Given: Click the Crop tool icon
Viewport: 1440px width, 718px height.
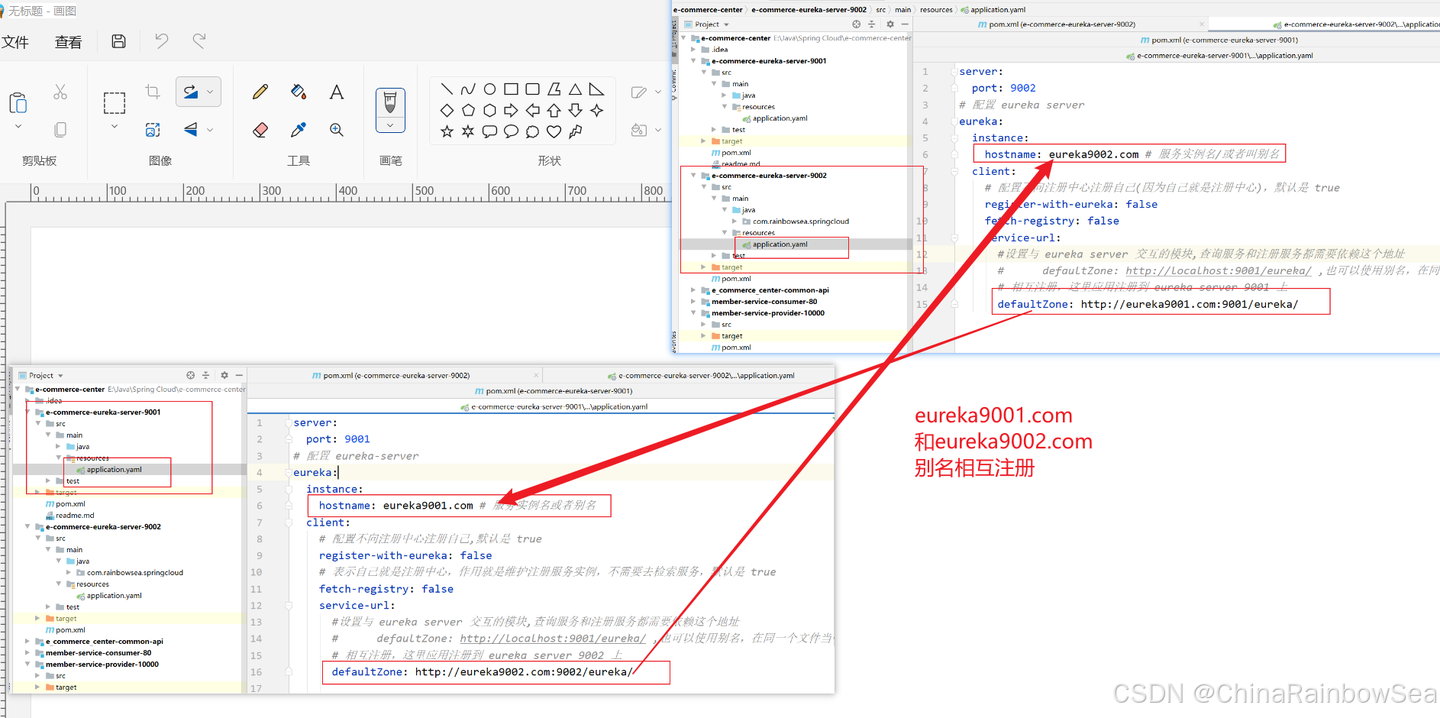Looking at the screenshot, I should (x=153, y=92).
